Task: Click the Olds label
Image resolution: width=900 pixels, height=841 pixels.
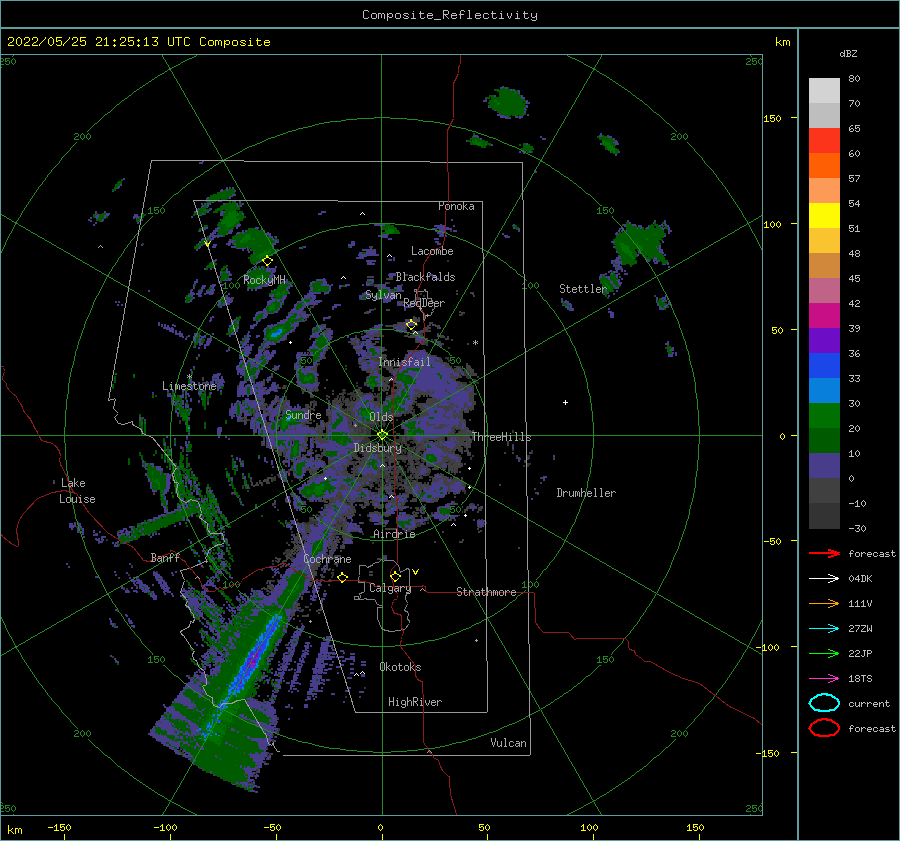Action: coord(381,417)
